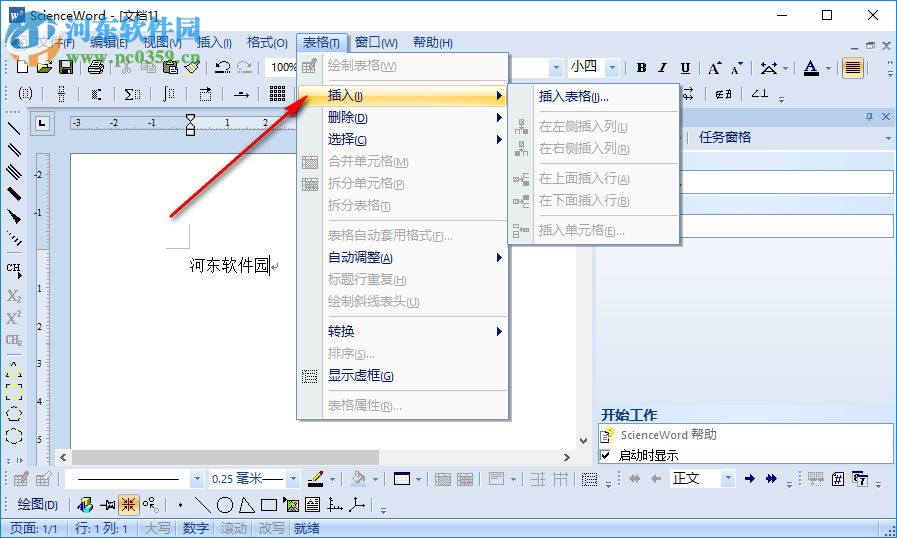Image resolution: width=897 pixels, height=538 pixels.
Task: Toggle Bold formatting
Action: pyautogui.click(x=641, y=68)
